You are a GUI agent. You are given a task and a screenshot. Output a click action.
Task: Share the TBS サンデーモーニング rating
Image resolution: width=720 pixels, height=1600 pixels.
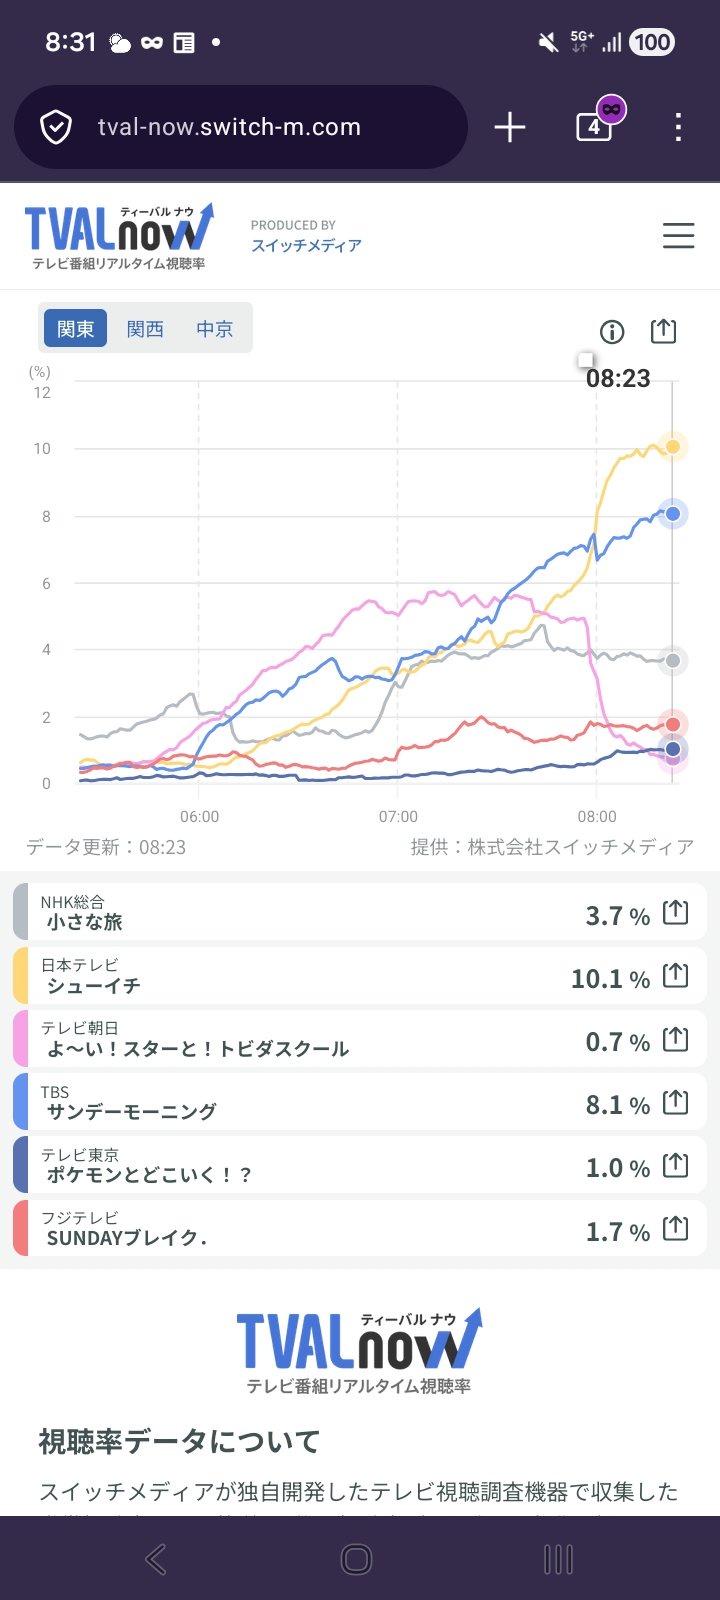click(676, 1102)
